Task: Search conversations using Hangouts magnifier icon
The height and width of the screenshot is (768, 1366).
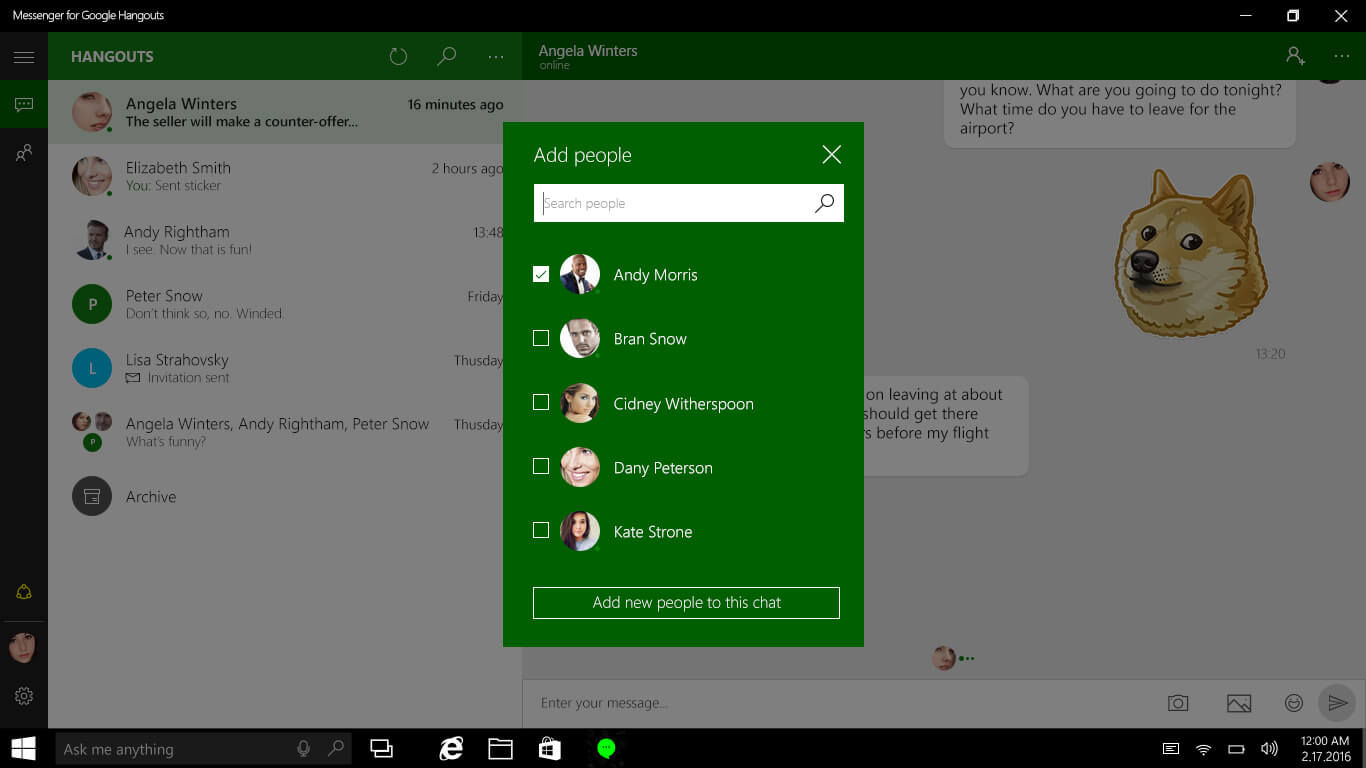Action: tap(447, 56)
